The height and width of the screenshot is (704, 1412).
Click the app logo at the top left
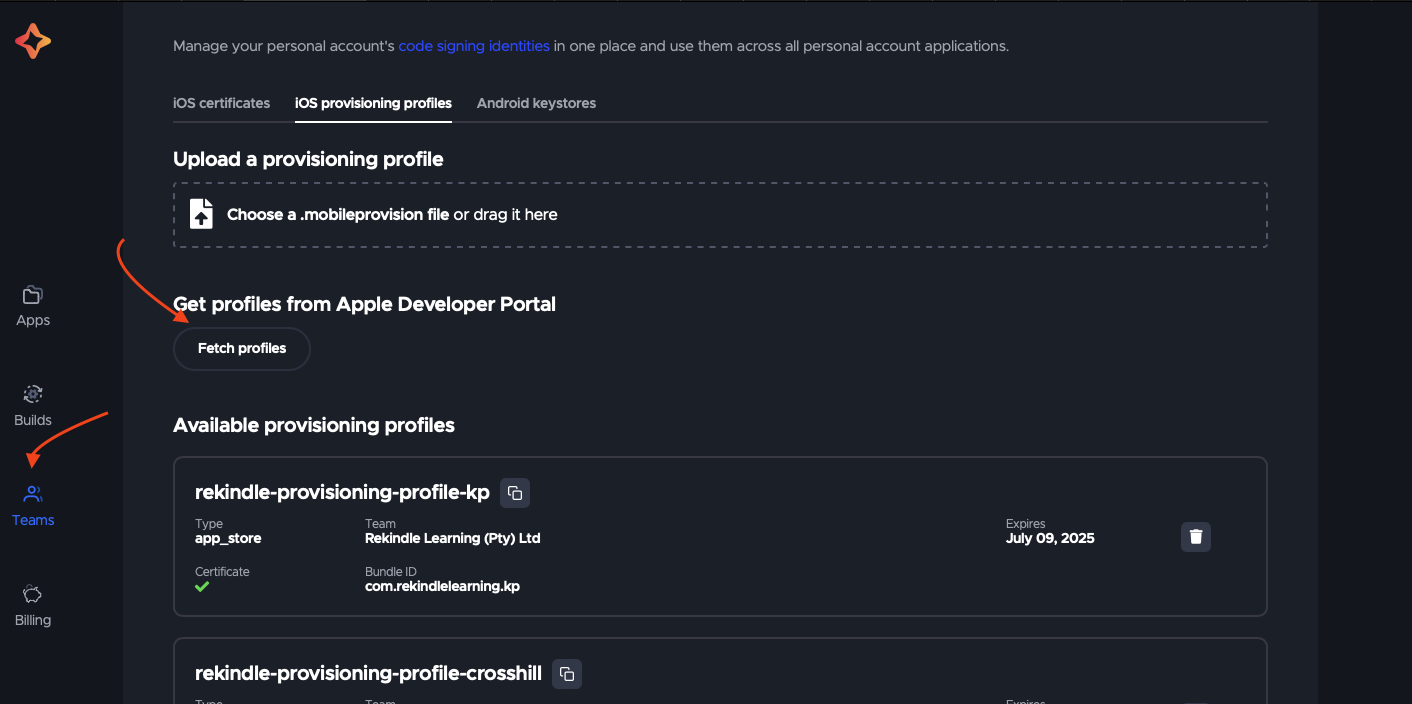pyautogui.click(x=33, y=42)
